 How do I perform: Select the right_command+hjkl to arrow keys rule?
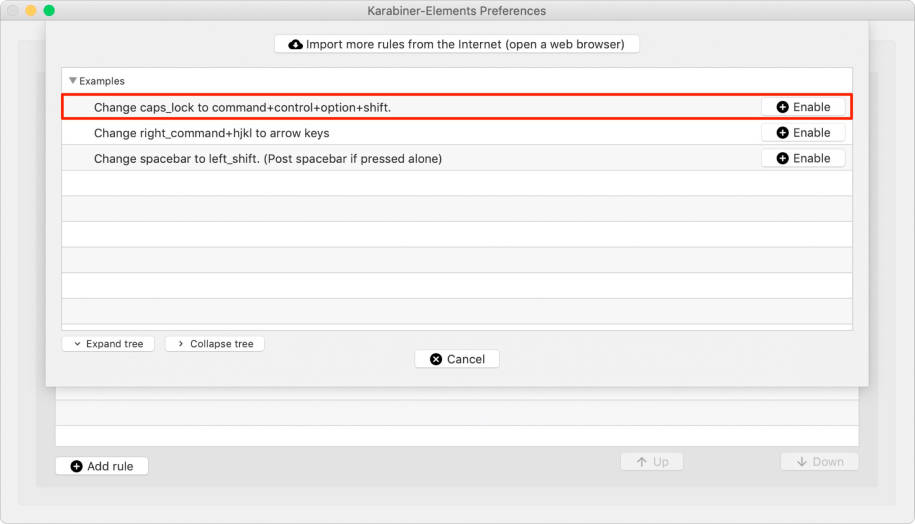pos(211,133)
